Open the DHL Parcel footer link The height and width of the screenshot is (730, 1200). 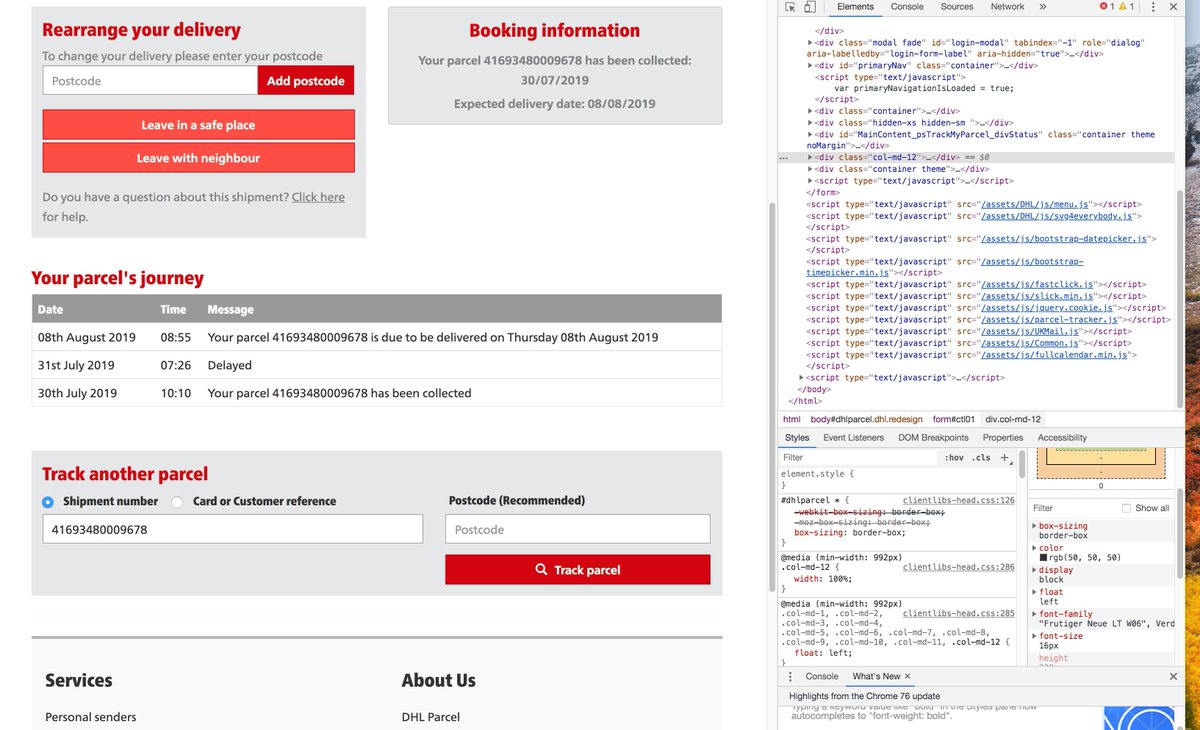[431, 717]
